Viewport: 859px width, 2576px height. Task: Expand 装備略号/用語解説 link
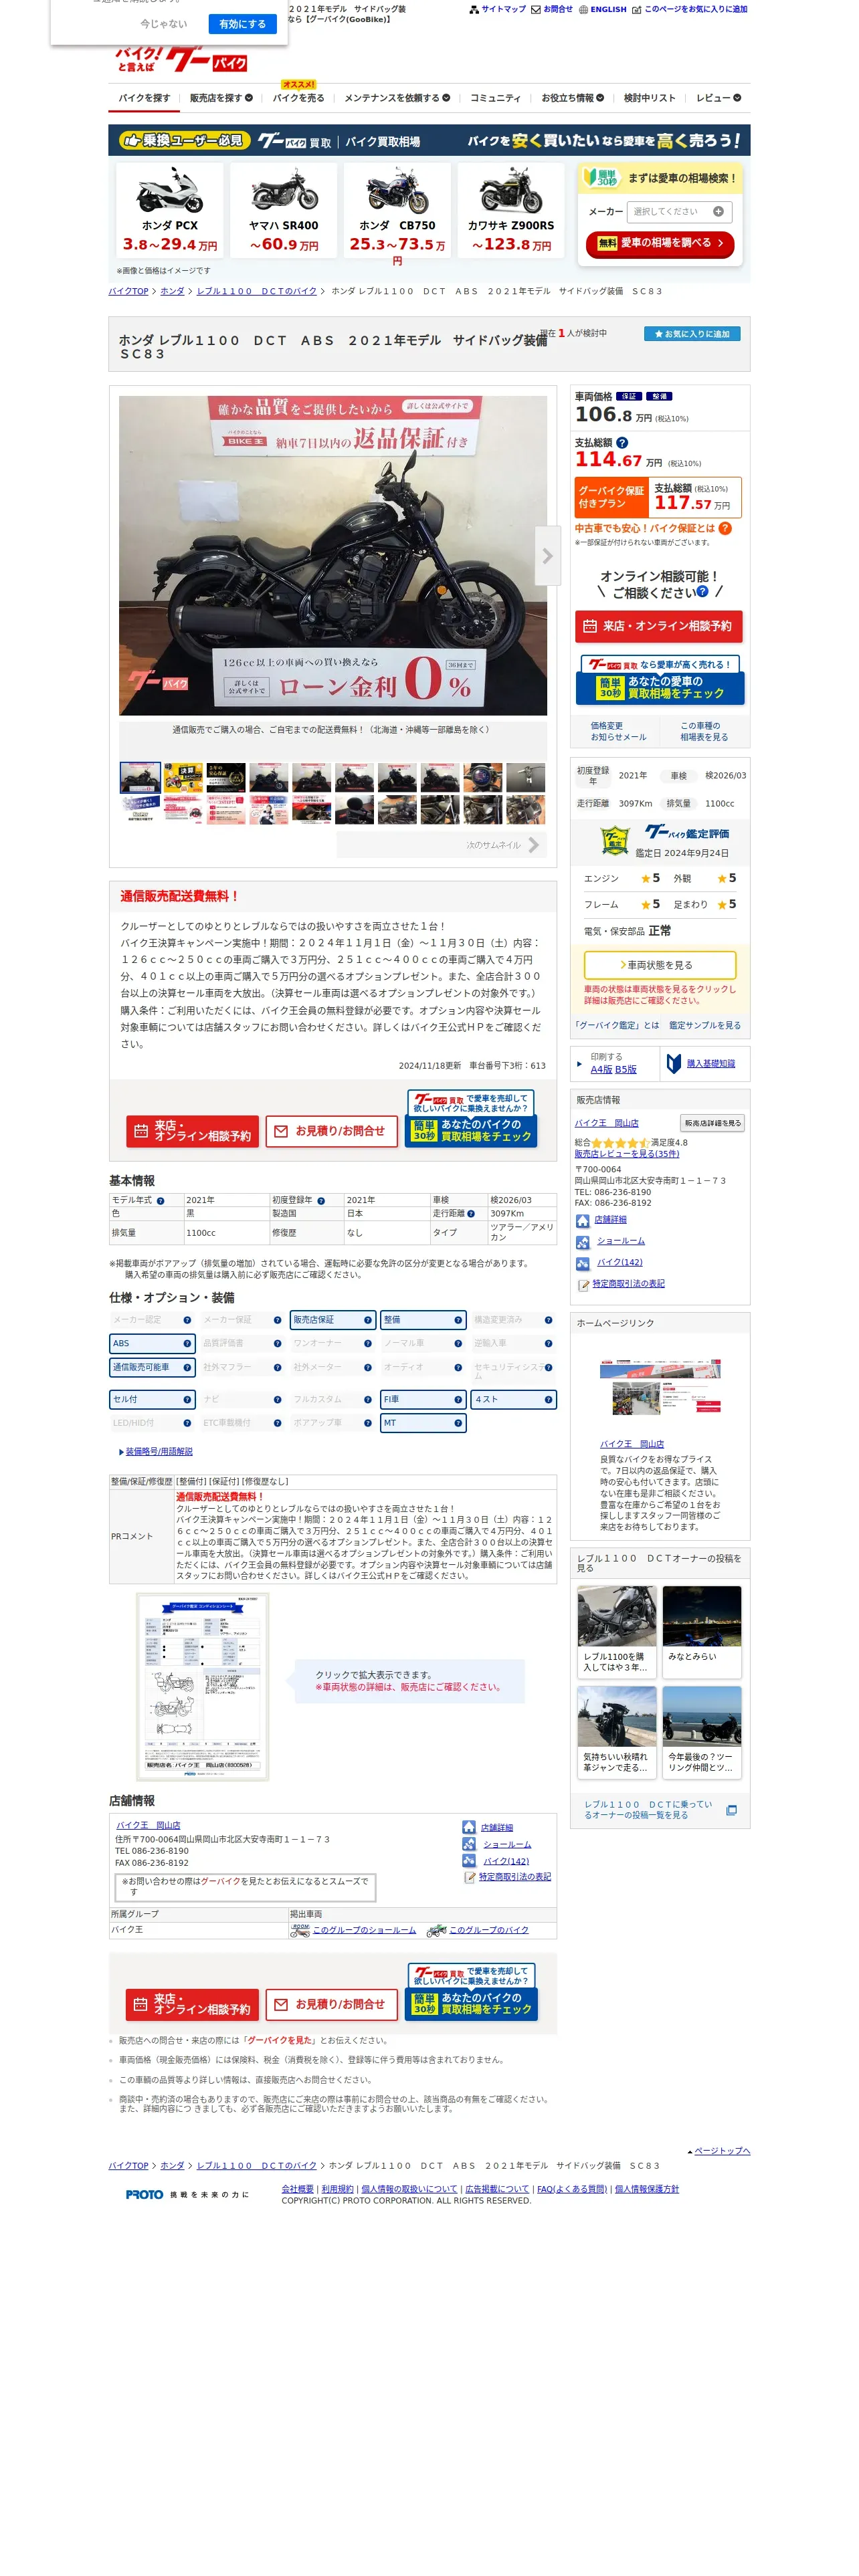tap(158, 1451)
